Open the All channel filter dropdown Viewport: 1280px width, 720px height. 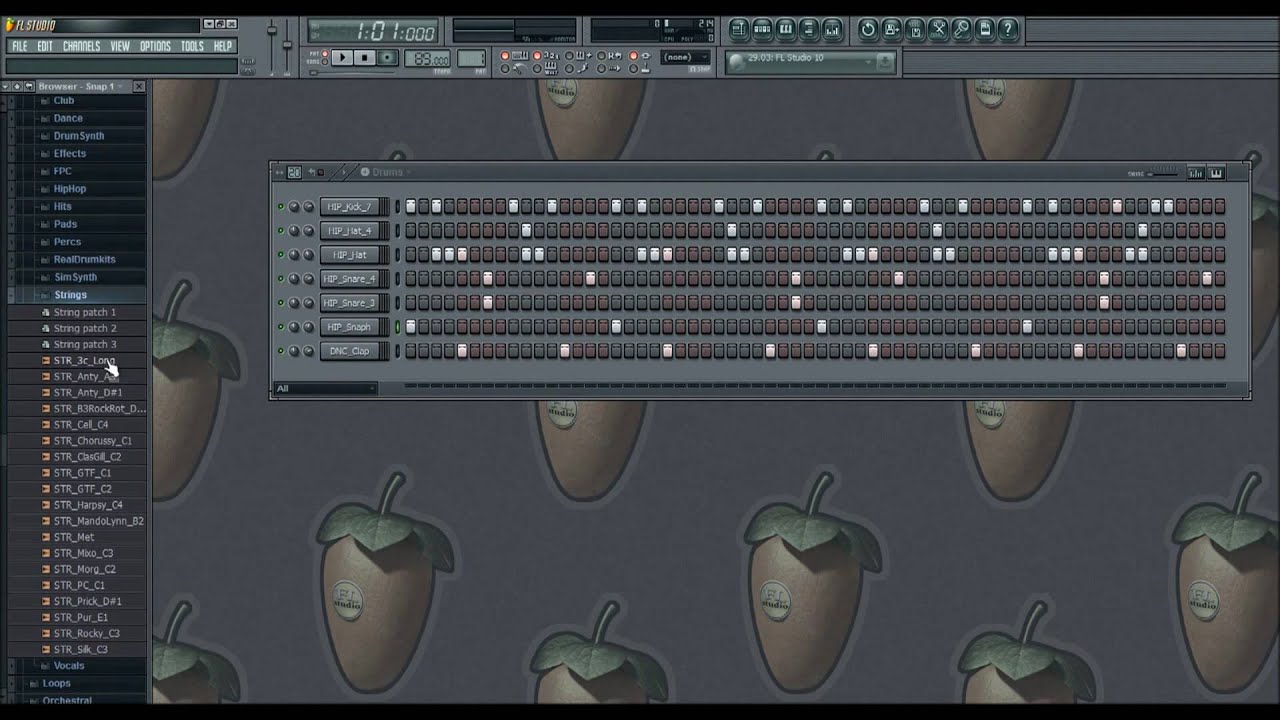325,388
